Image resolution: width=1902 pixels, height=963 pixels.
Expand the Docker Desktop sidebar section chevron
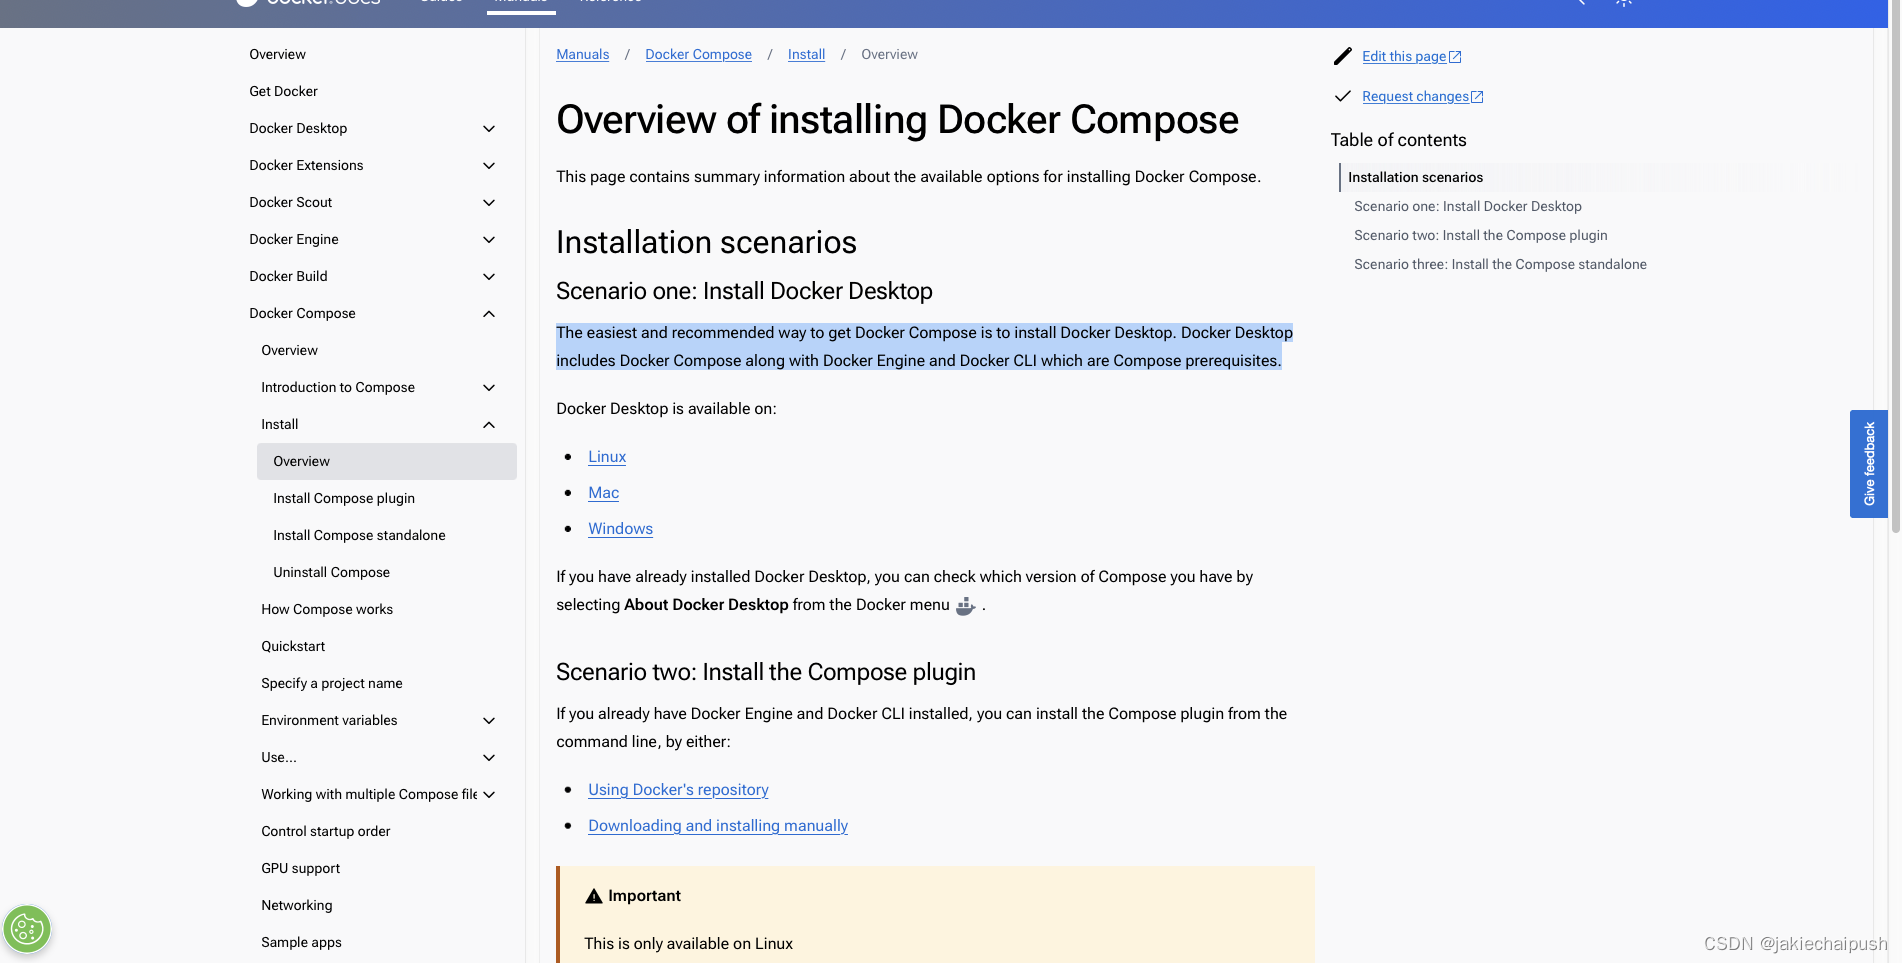tap(489, 129)
